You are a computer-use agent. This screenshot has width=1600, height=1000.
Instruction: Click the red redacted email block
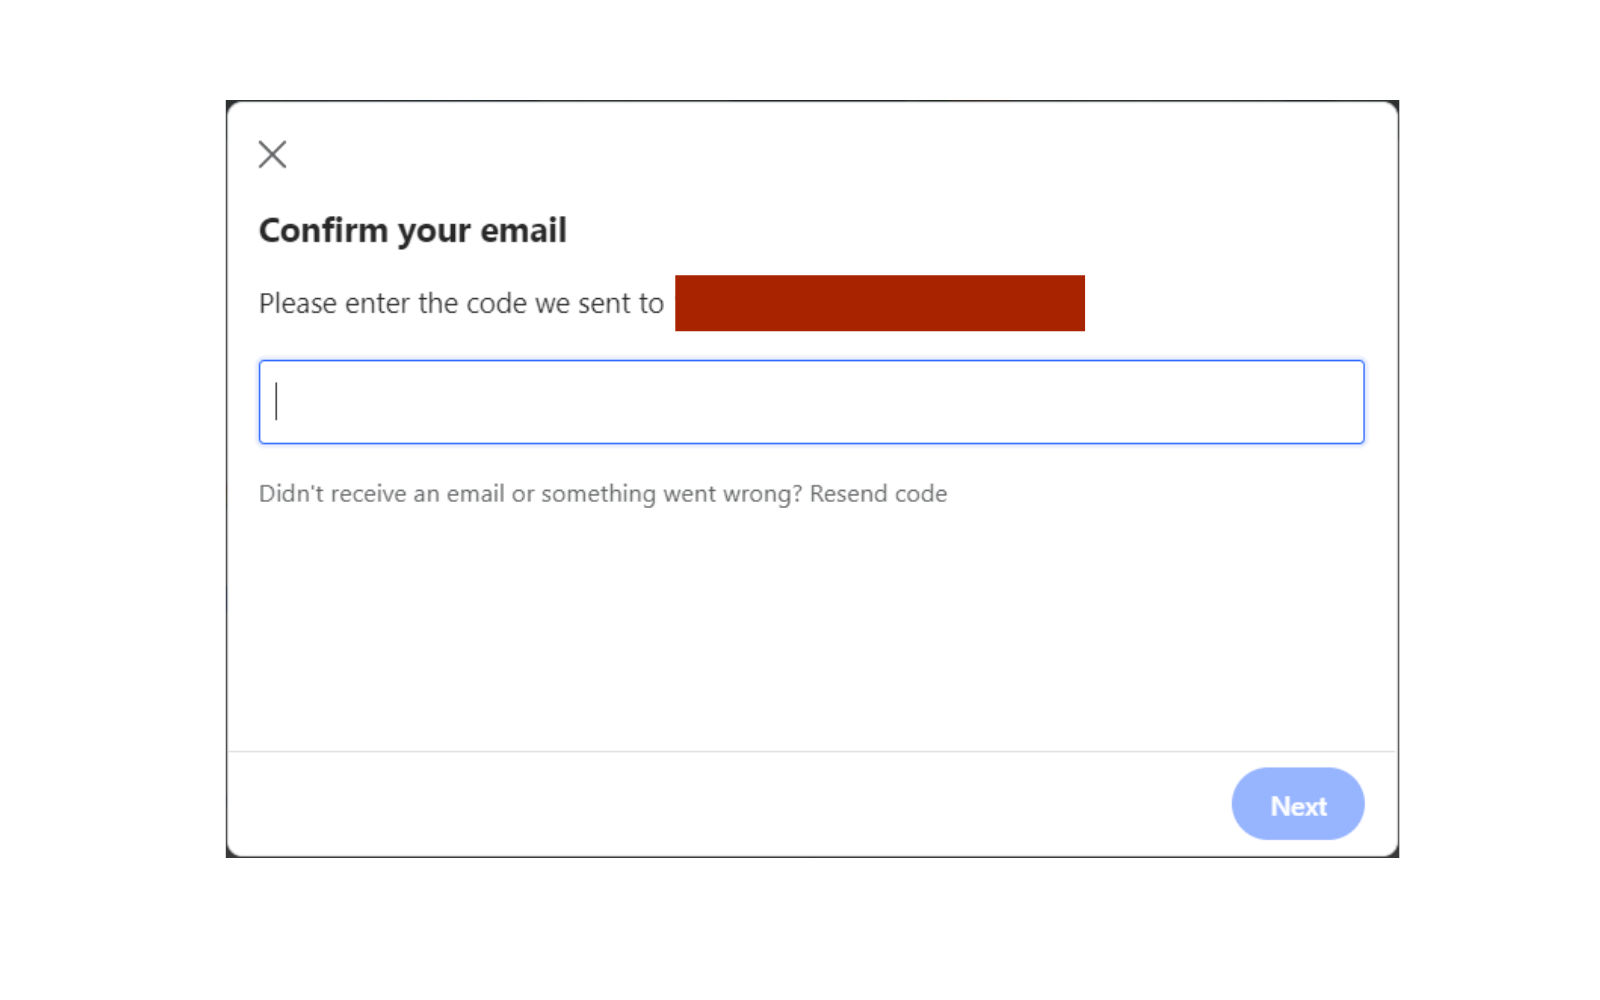click(x=879, y=303)
